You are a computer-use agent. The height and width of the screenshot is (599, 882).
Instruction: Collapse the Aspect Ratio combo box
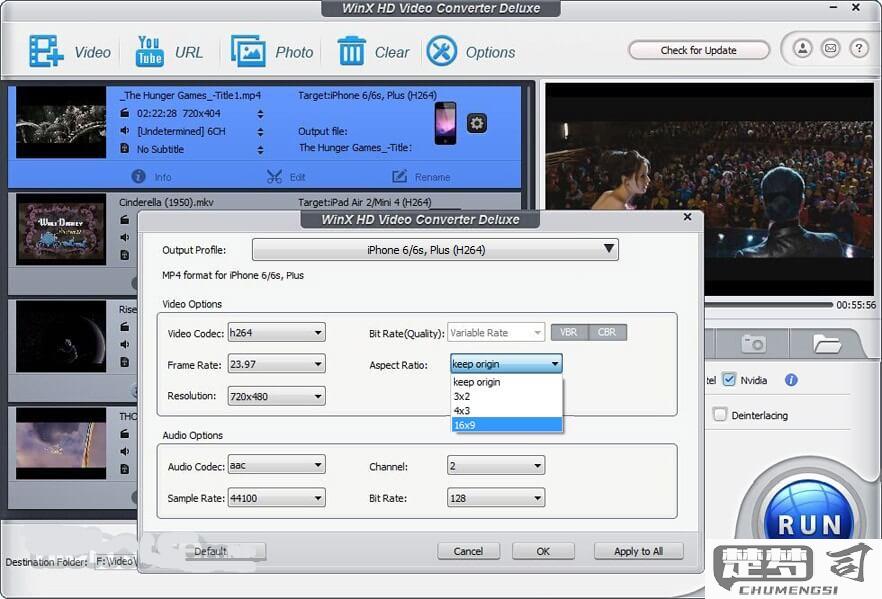(x=506, y=364)
